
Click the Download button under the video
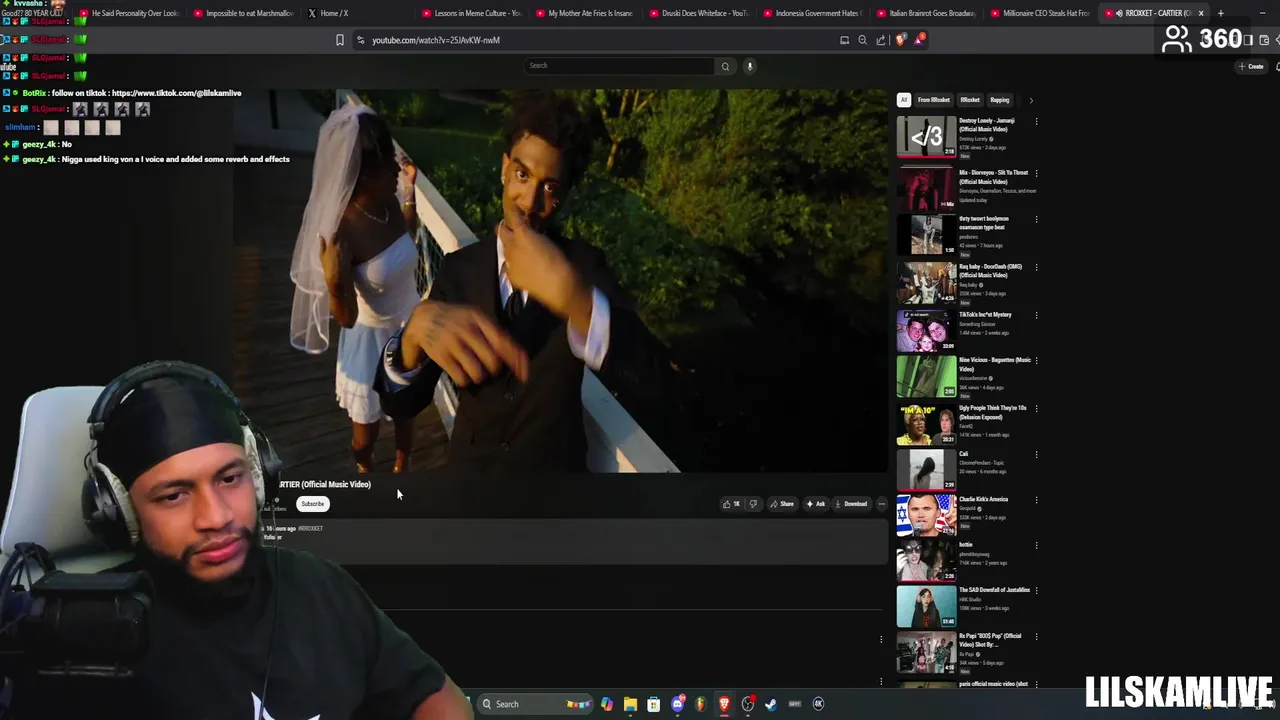point(851,504)
